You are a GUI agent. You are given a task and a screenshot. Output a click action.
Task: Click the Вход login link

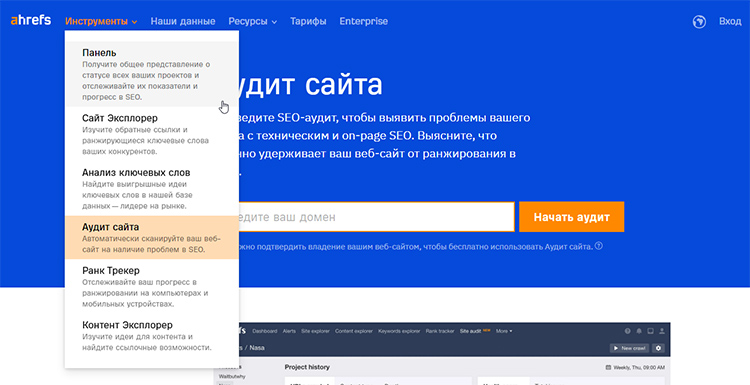coord(730,22)
